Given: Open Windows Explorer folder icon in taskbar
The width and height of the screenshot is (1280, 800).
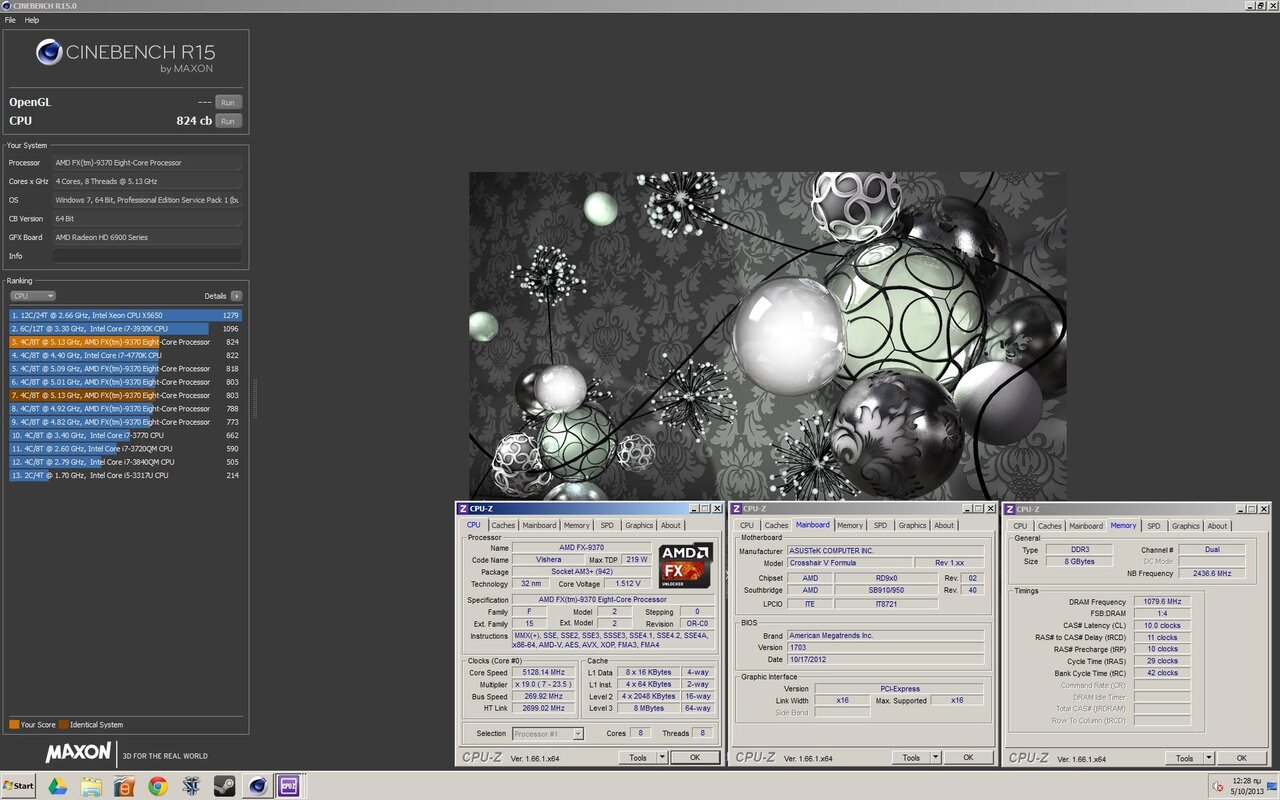Looking at the screenshot, I should click(91, 786).
